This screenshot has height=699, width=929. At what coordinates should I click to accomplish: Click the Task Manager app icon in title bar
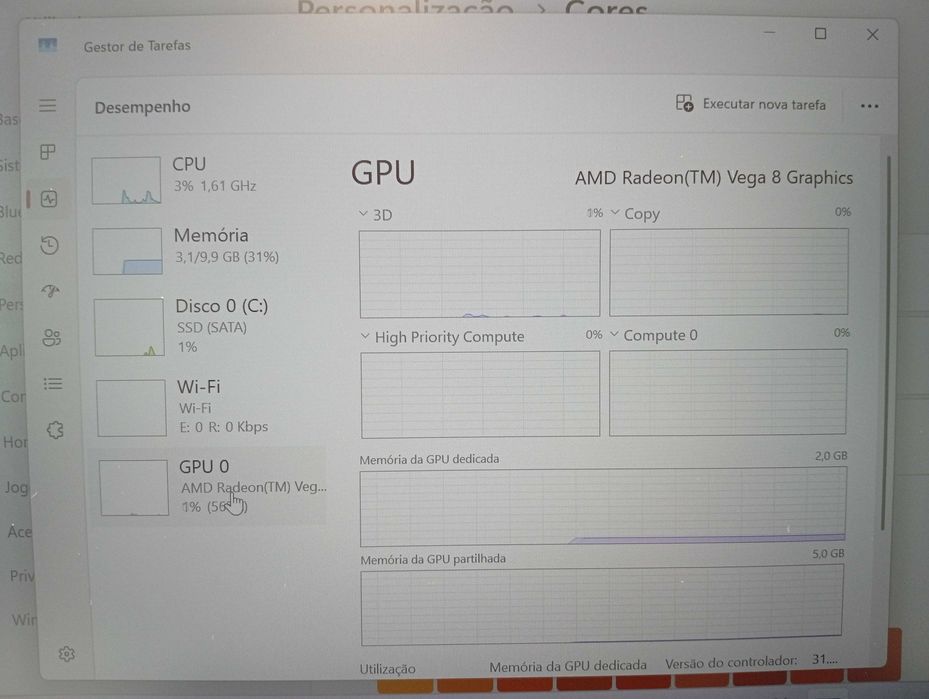pos(48,44)
